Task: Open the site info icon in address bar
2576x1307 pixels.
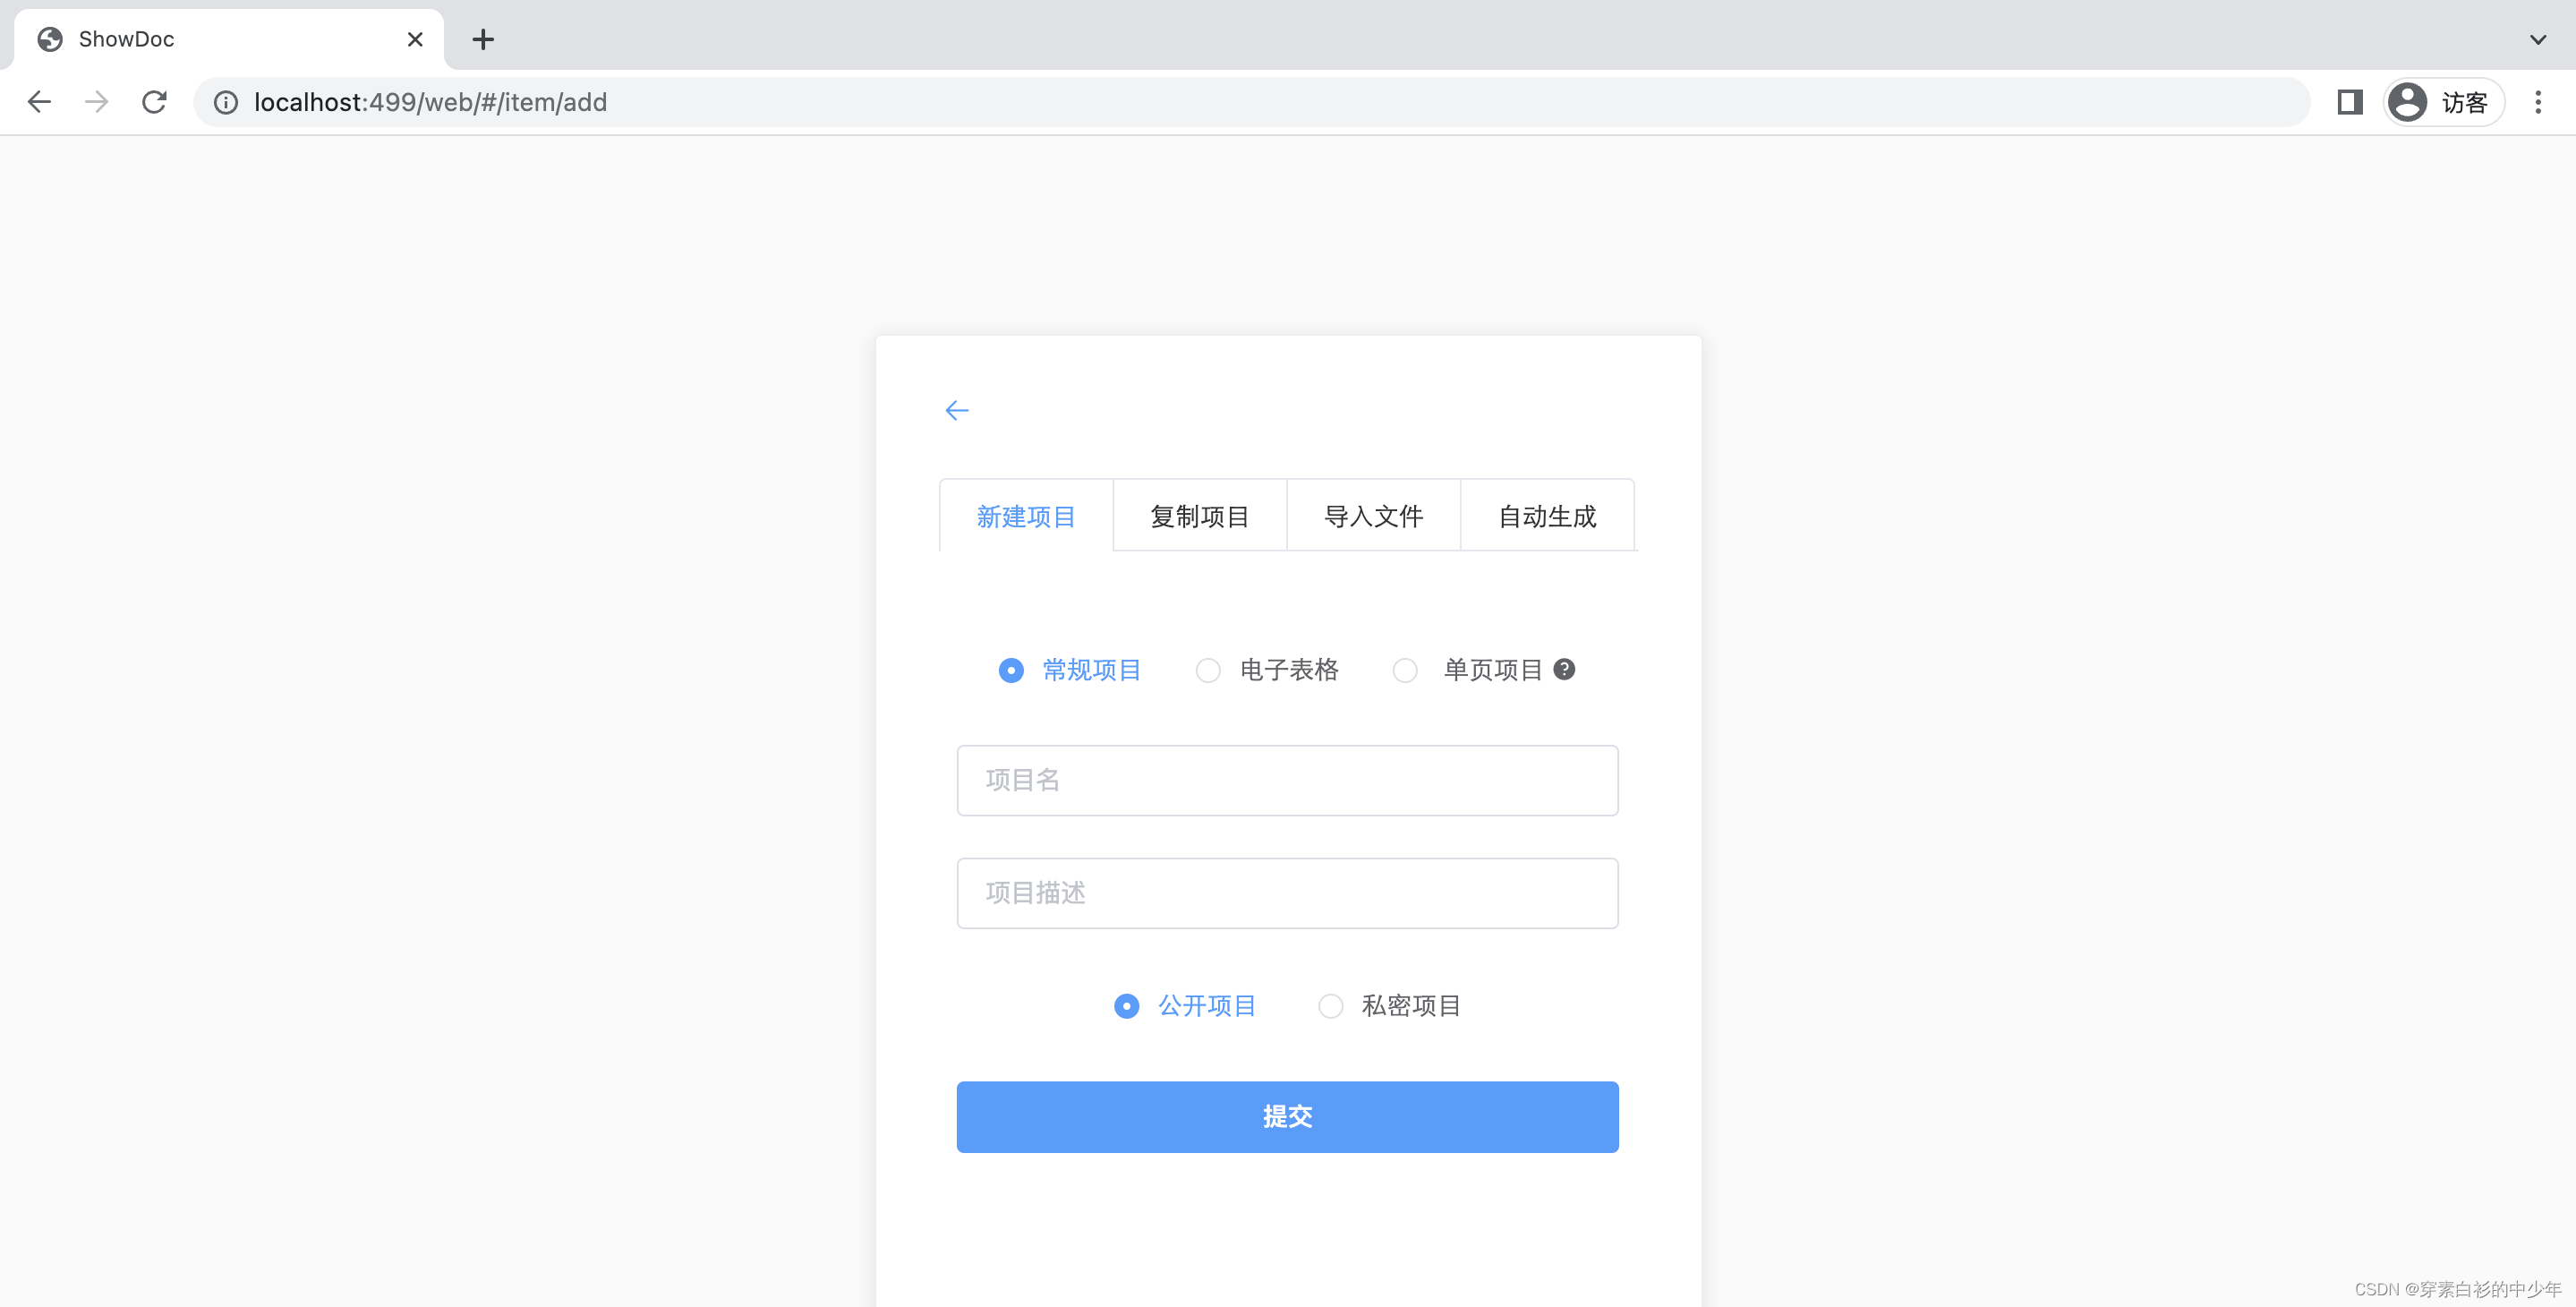Action: coord(224,102)
